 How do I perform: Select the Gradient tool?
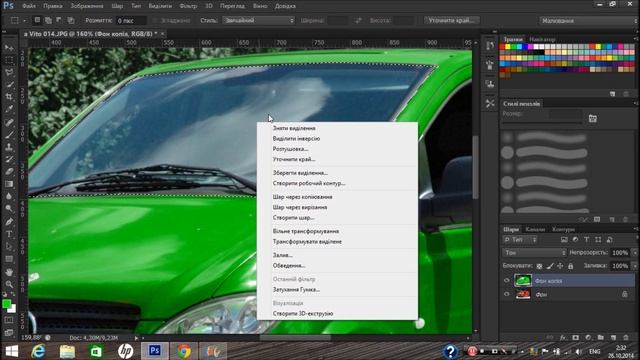click(9, 184)
